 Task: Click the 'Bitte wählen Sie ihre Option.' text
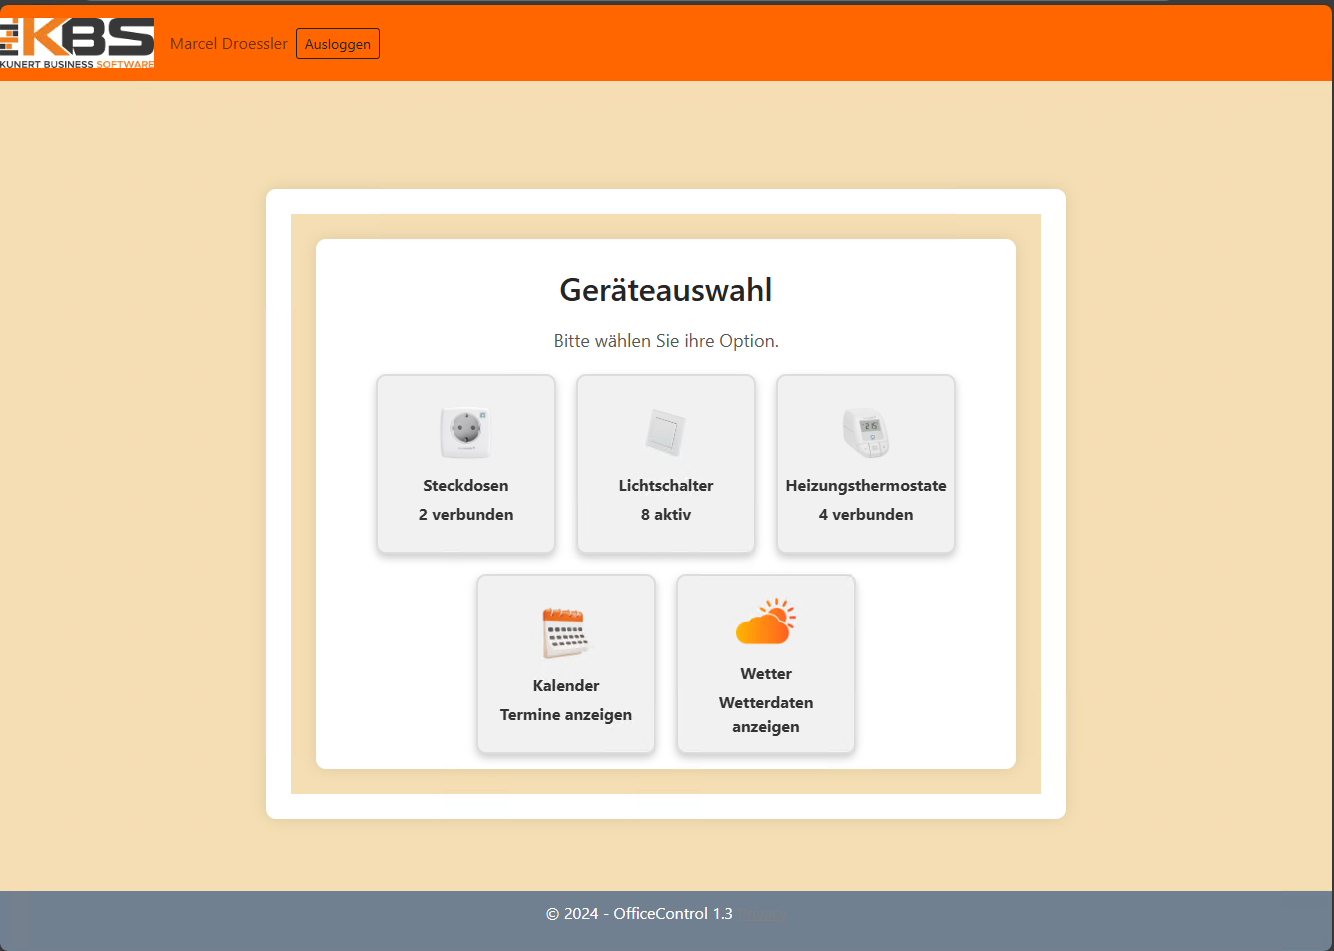[666, 341]
